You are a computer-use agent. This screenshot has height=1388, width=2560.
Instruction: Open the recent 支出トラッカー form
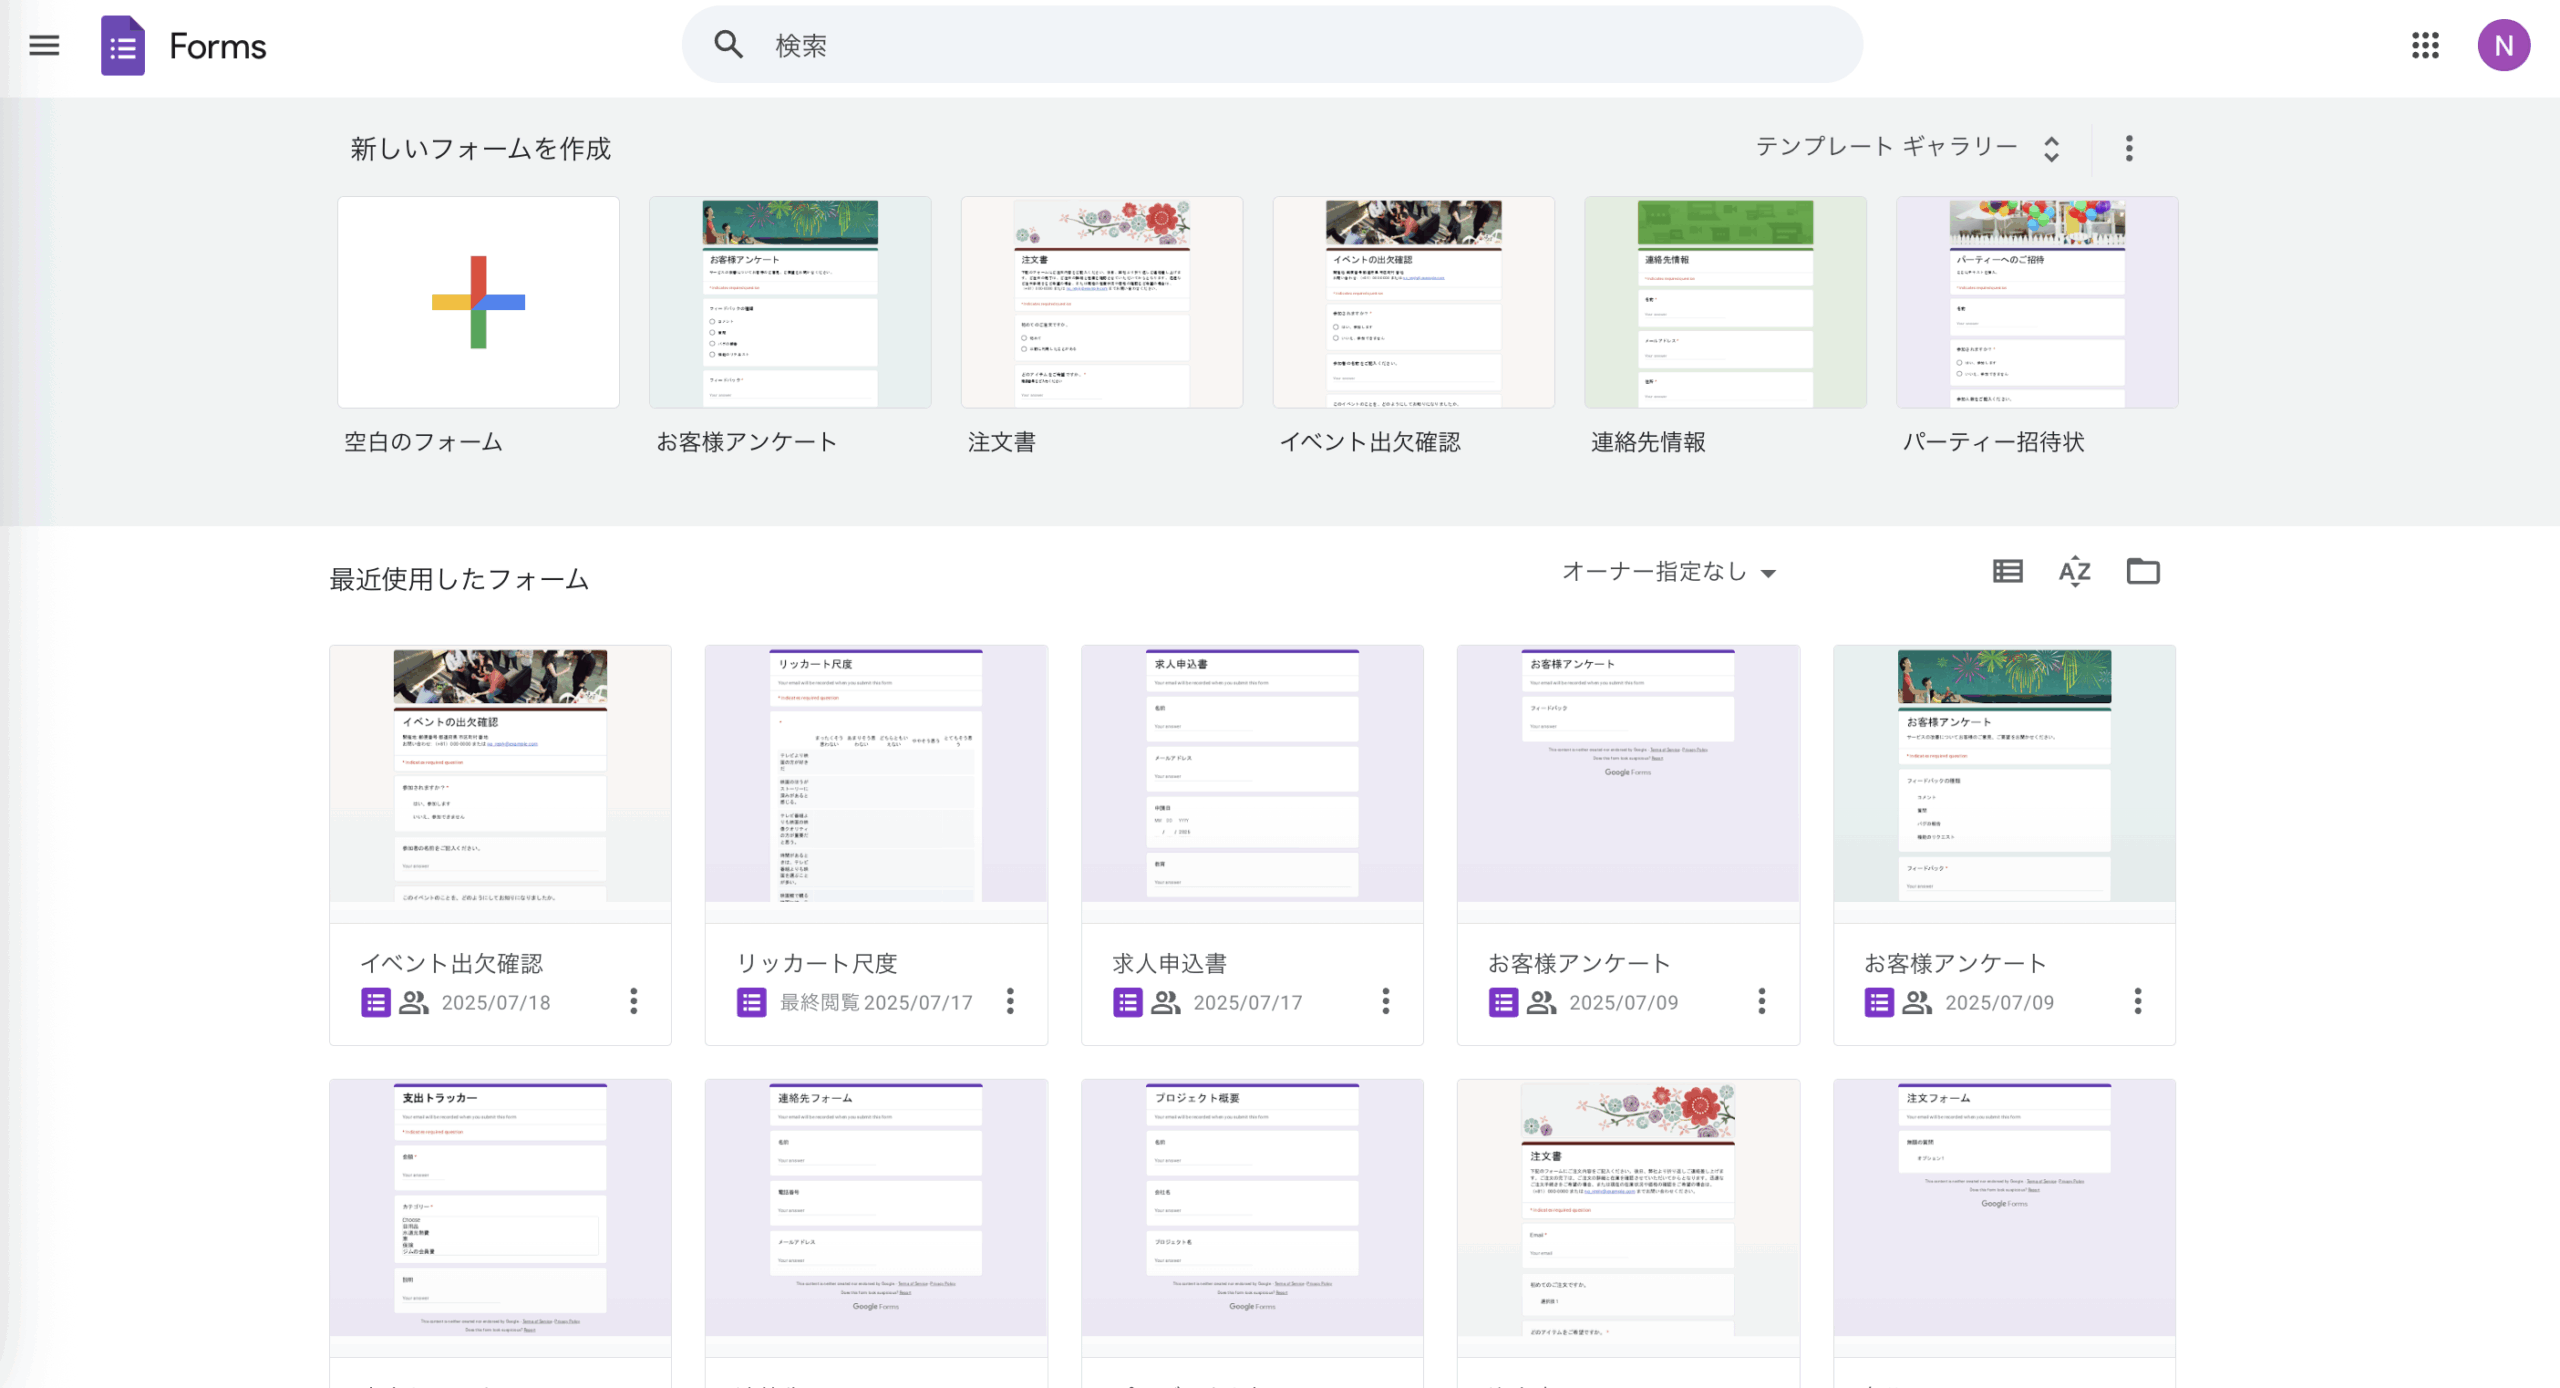point(499,1210)
